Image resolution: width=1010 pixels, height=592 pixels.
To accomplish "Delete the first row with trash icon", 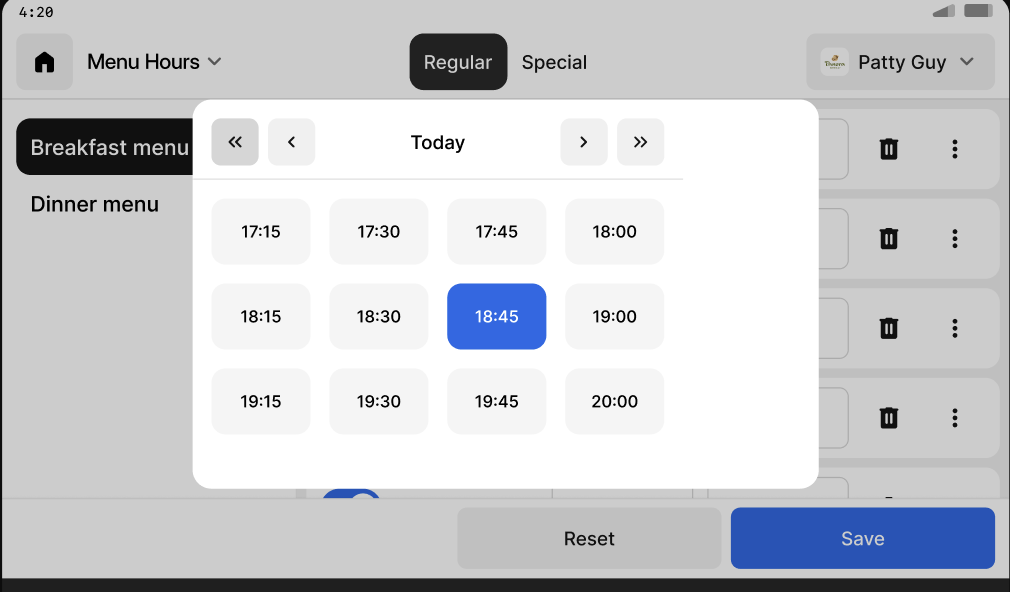I will click(888, 149).
